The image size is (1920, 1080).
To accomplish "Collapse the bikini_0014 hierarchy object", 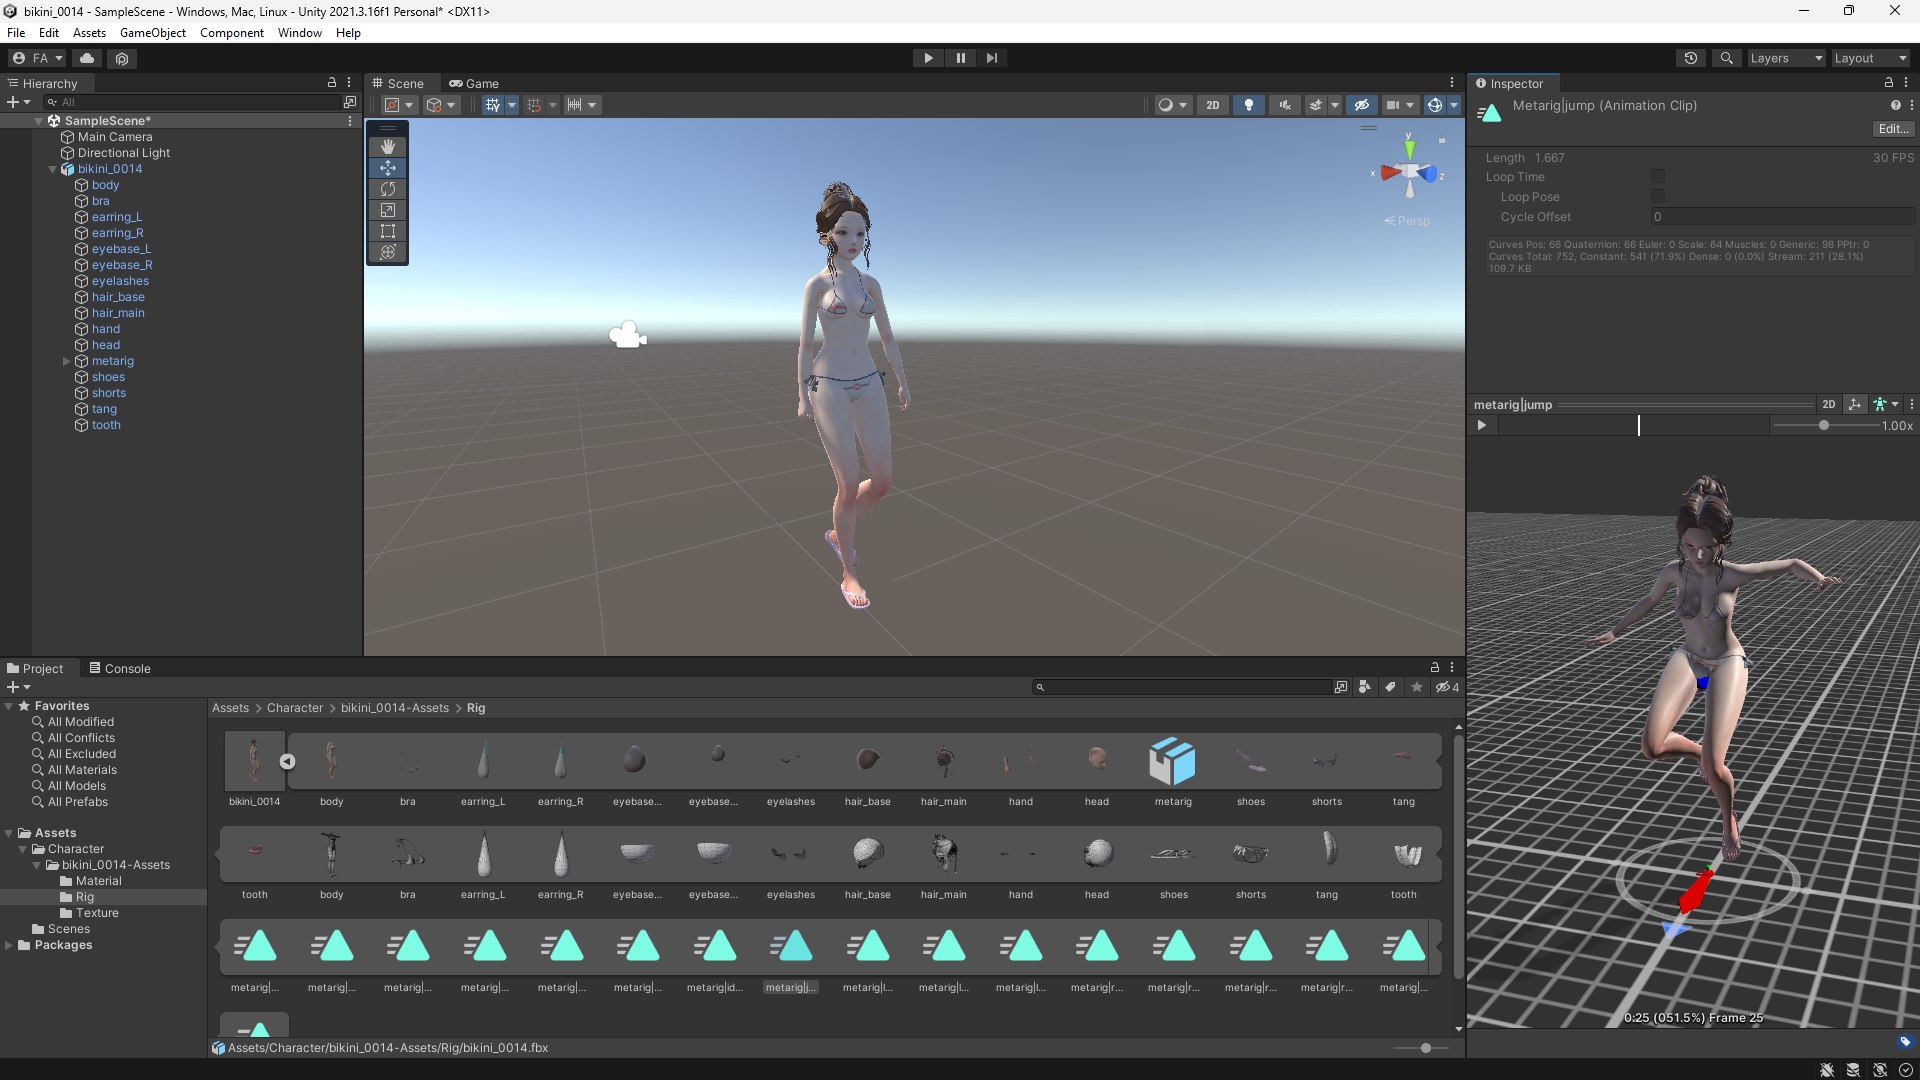I will coord(53,169).
